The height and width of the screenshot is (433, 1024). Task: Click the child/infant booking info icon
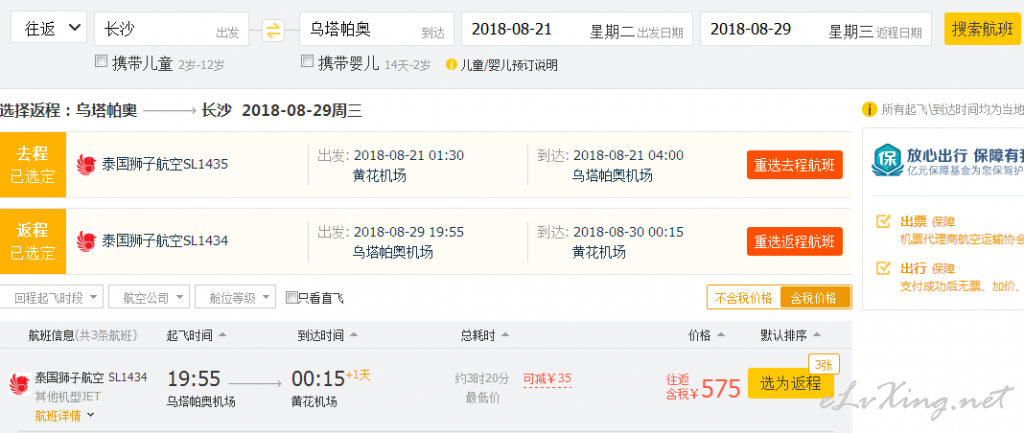tap(451, 65)
